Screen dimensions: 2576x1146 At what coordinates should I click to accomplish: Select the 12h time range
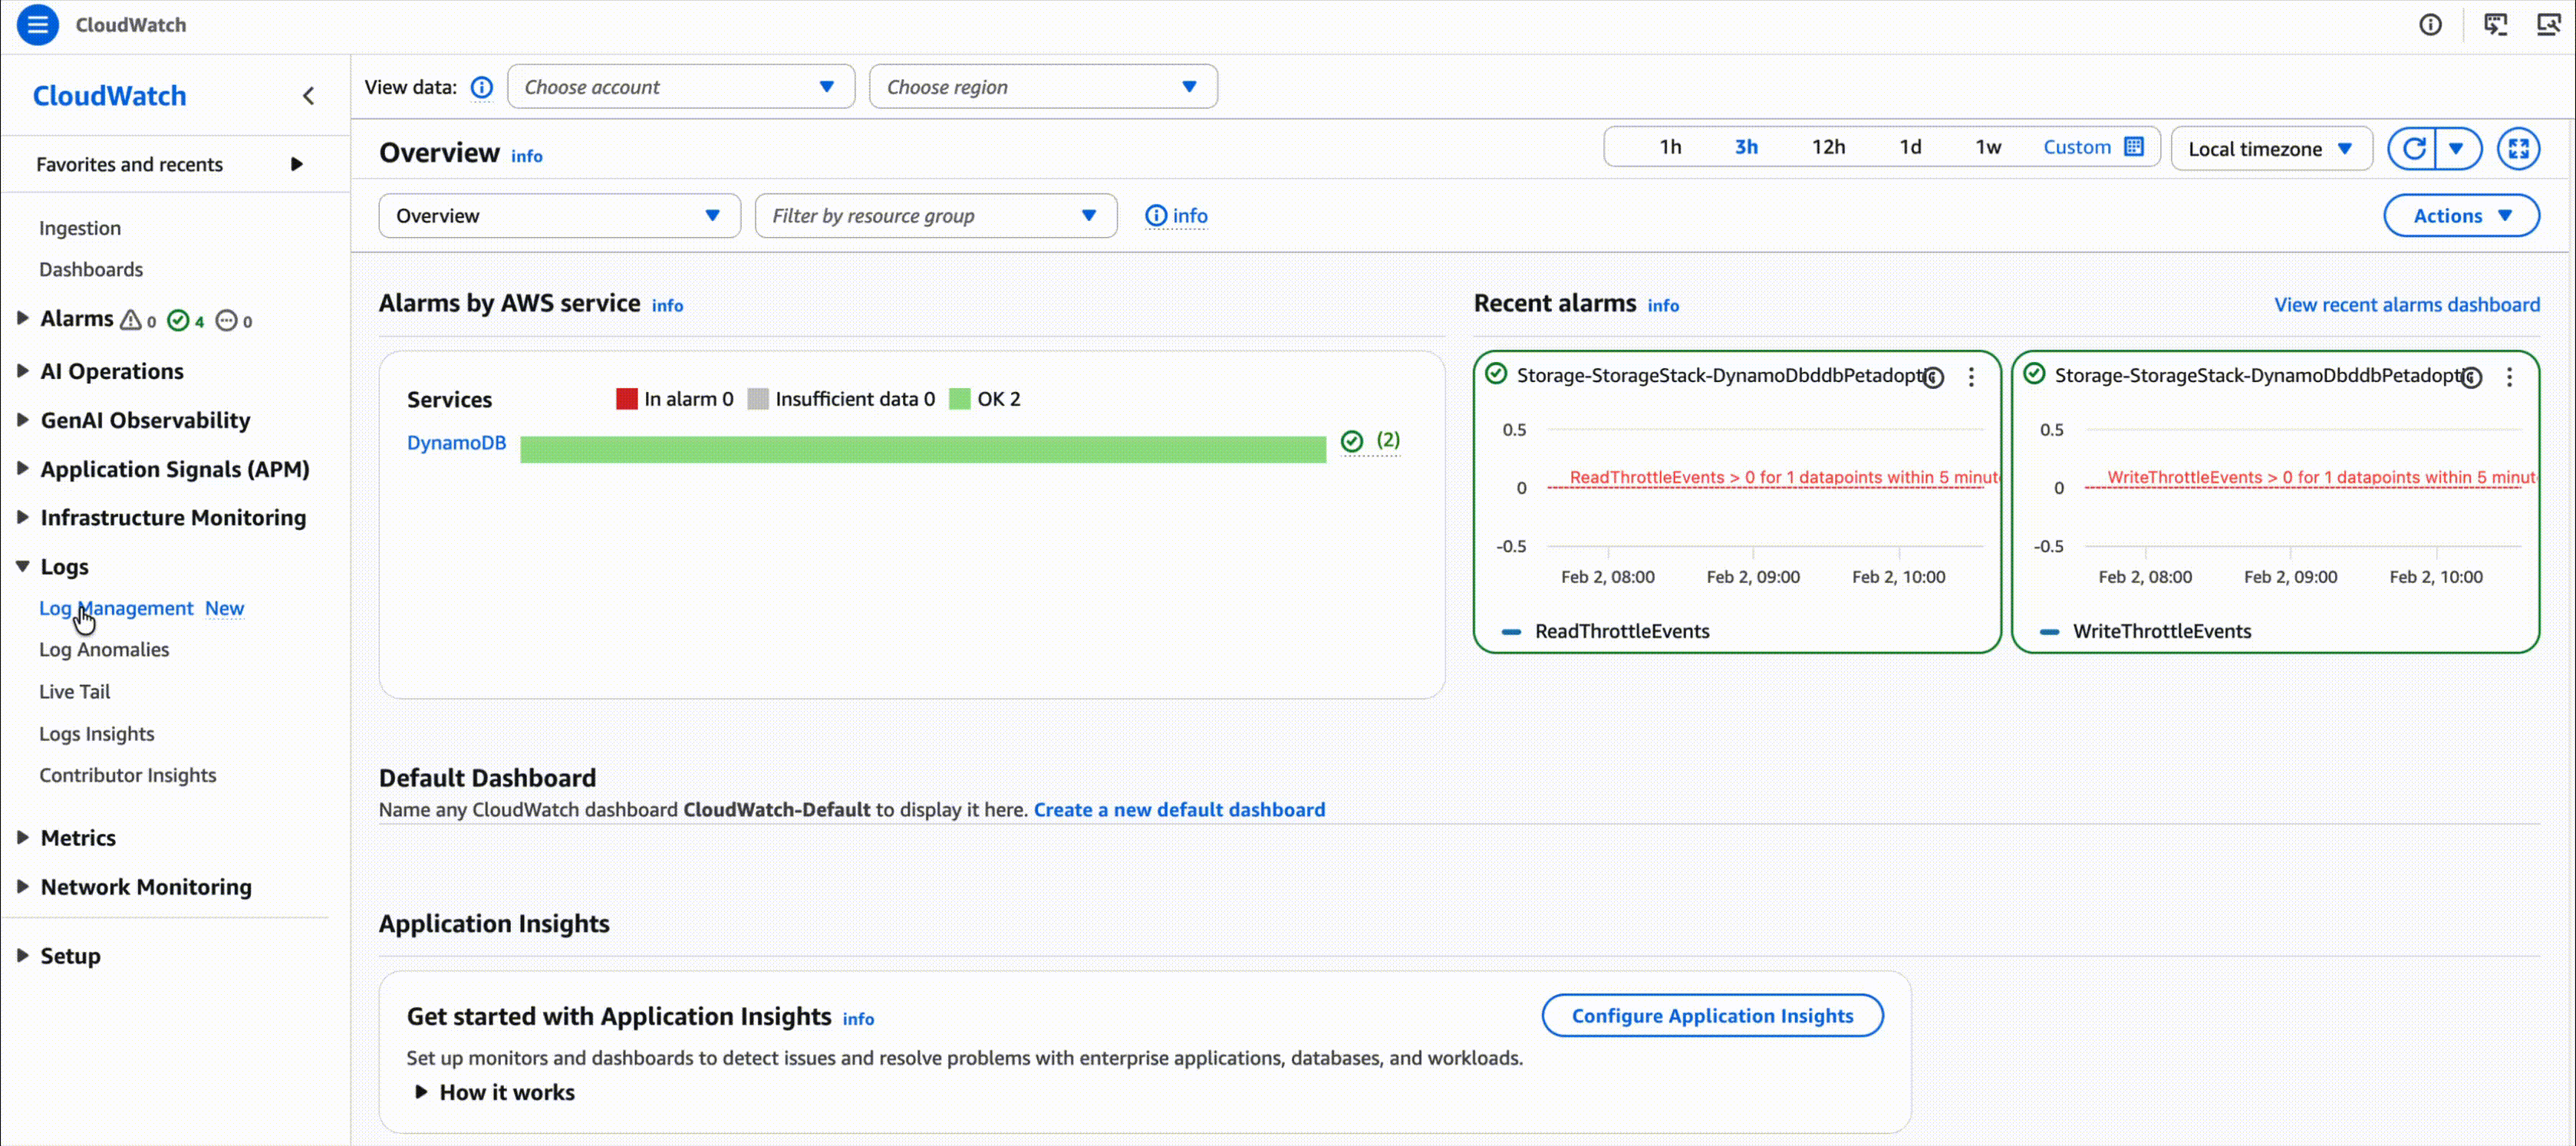pos(1828,147)
